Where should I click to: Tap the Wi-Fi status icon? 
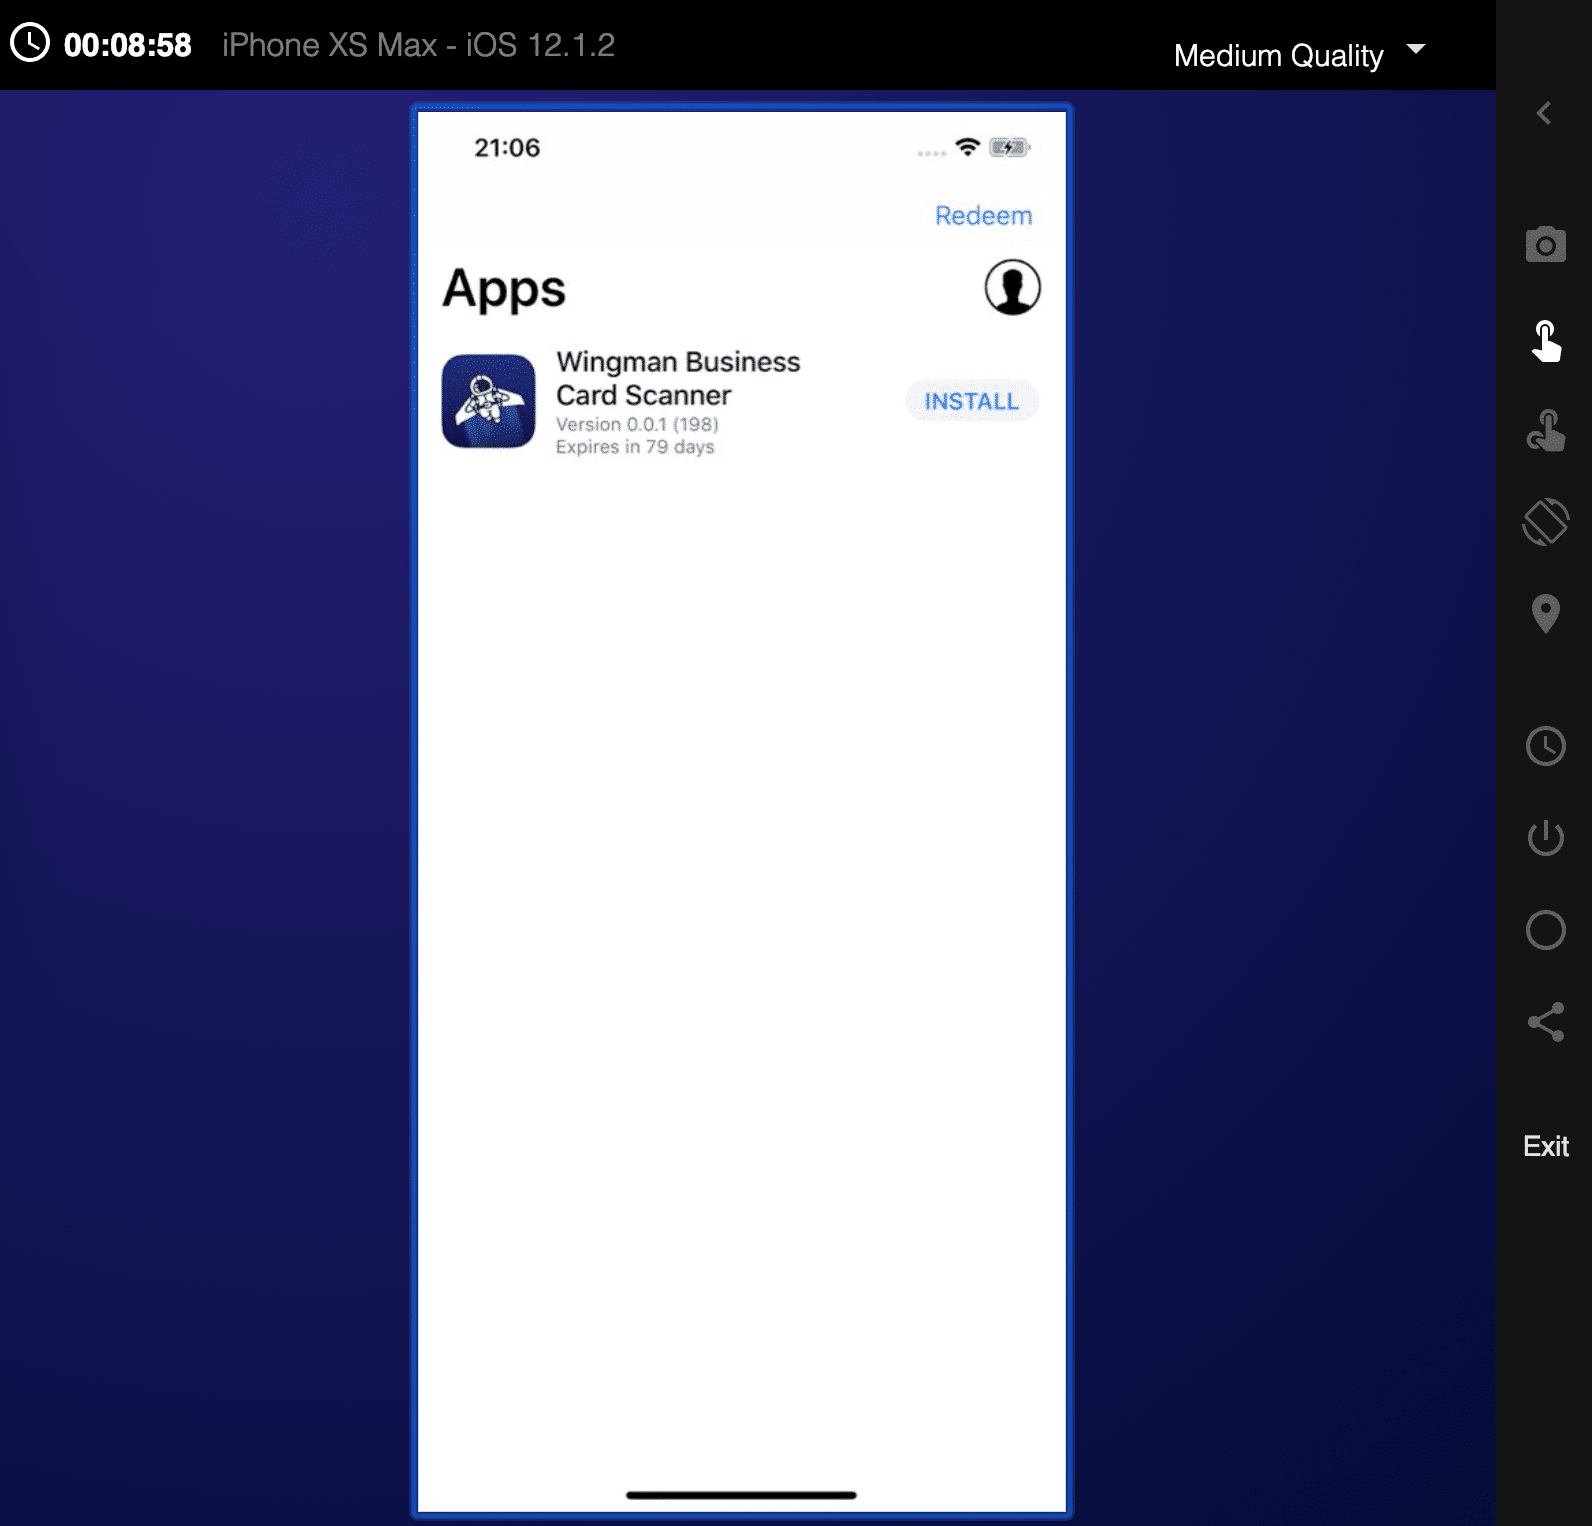(x=967, y=147)
